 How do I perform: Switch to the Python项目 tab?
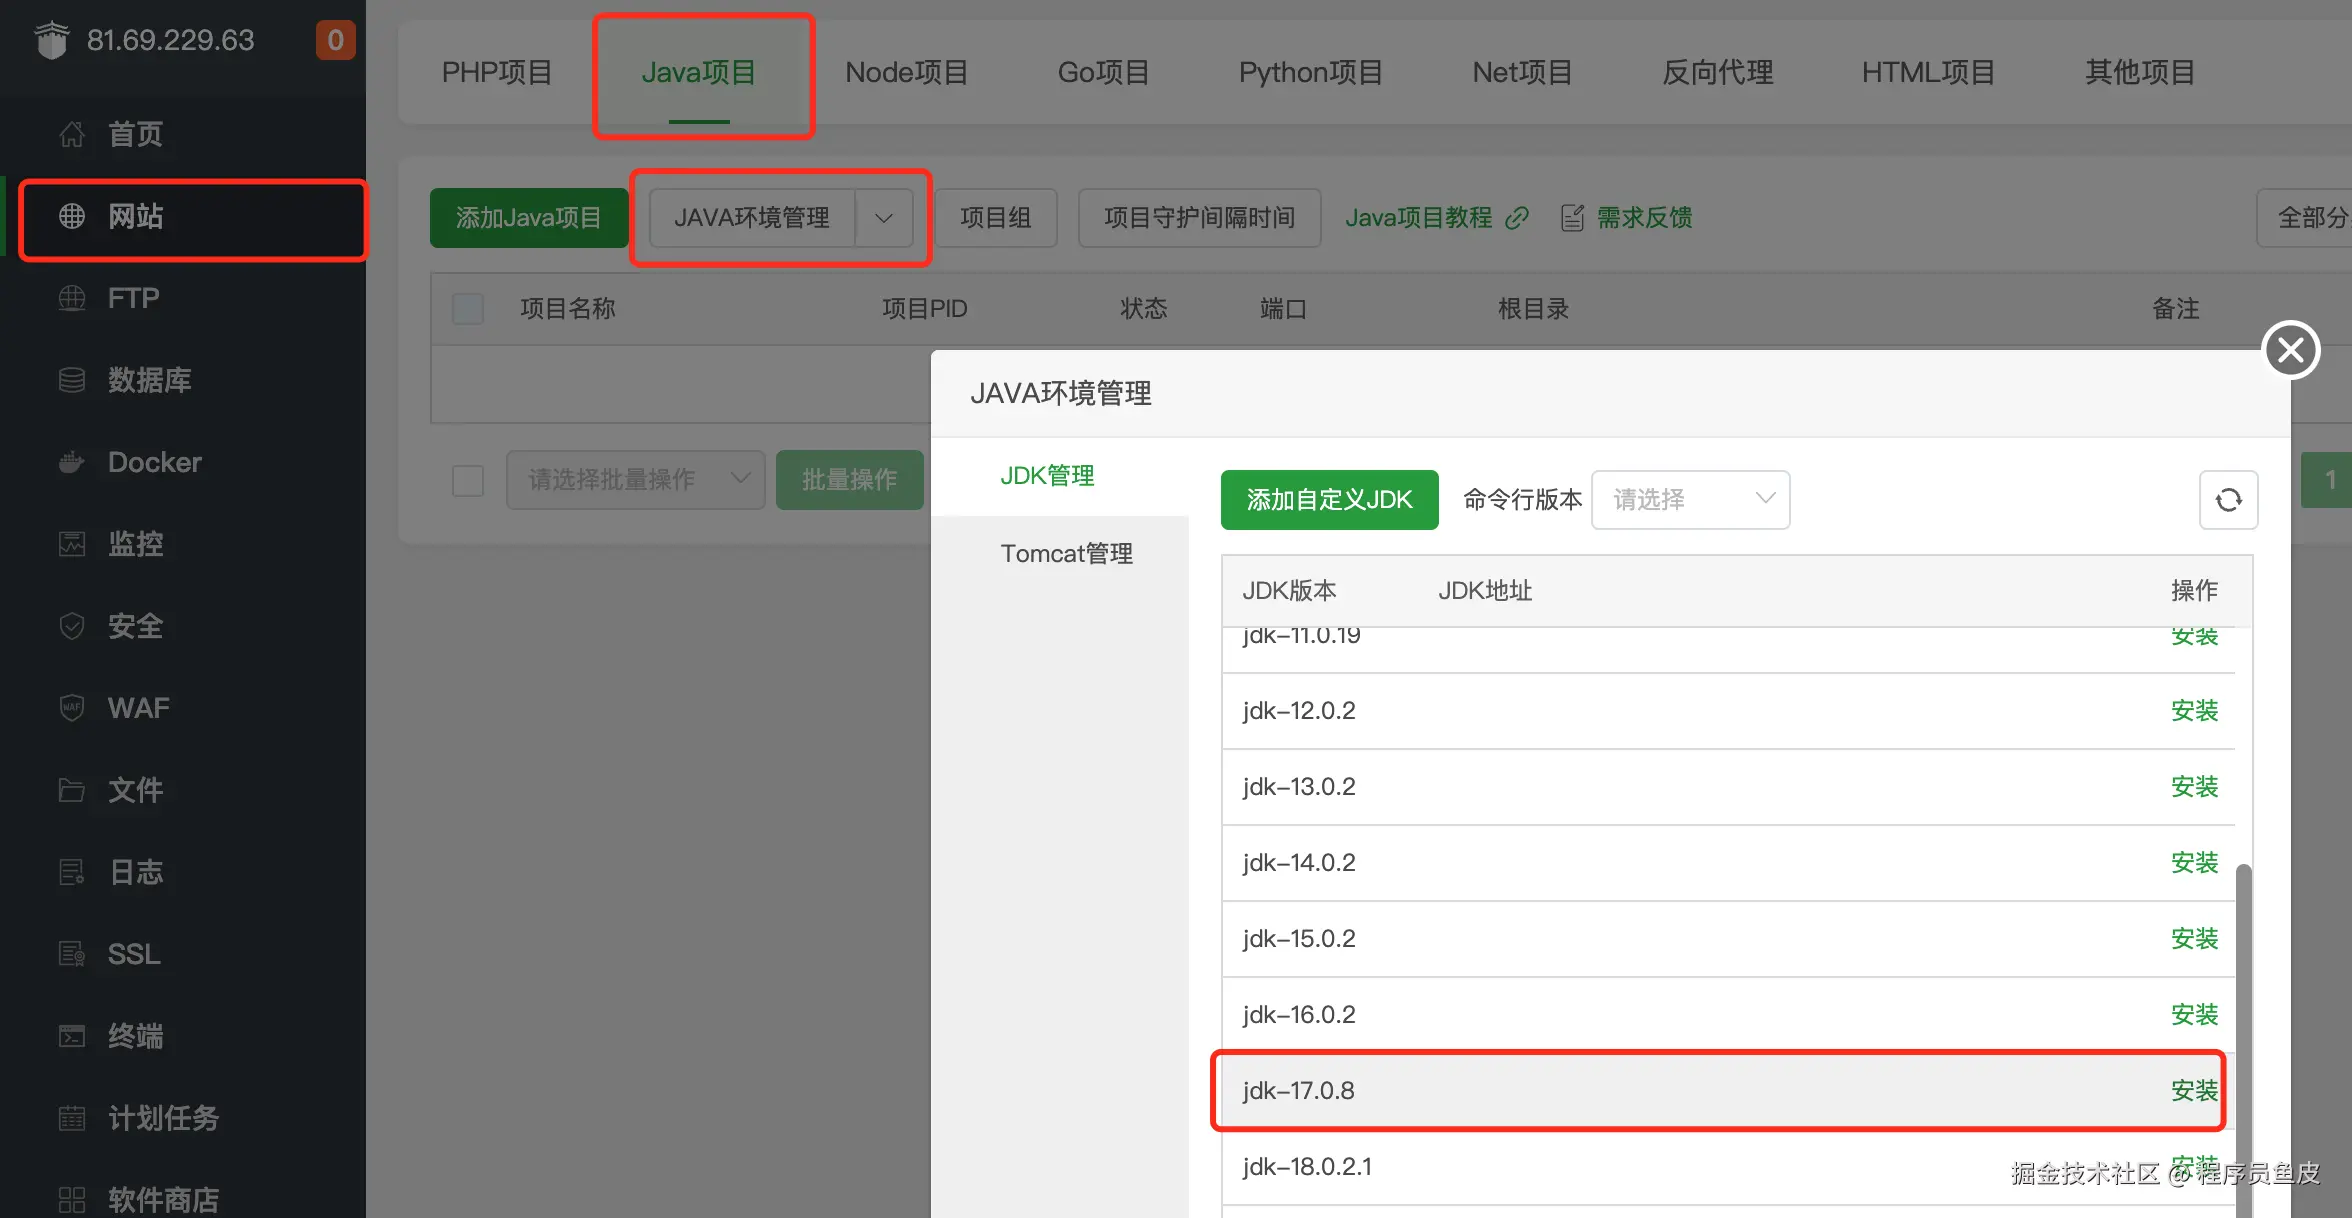[x=1310, y=72]
